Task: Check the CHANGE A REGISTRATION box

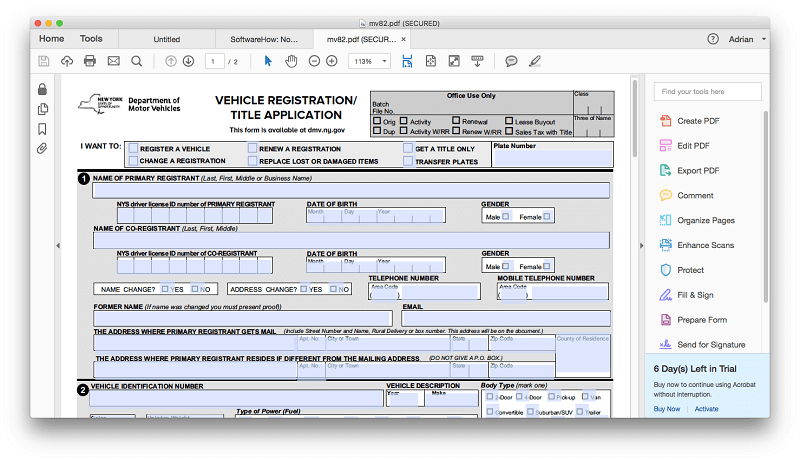Action: click(x=134, y=161)
